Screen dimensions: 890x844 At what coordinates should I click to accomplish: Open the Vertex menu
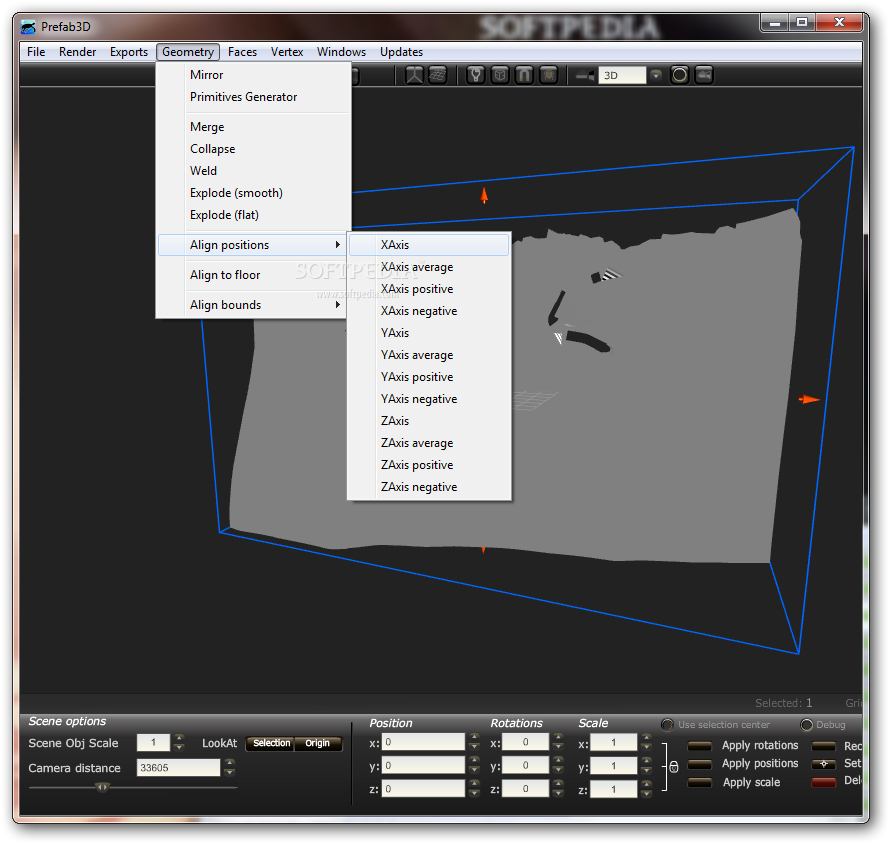point(287,52)
